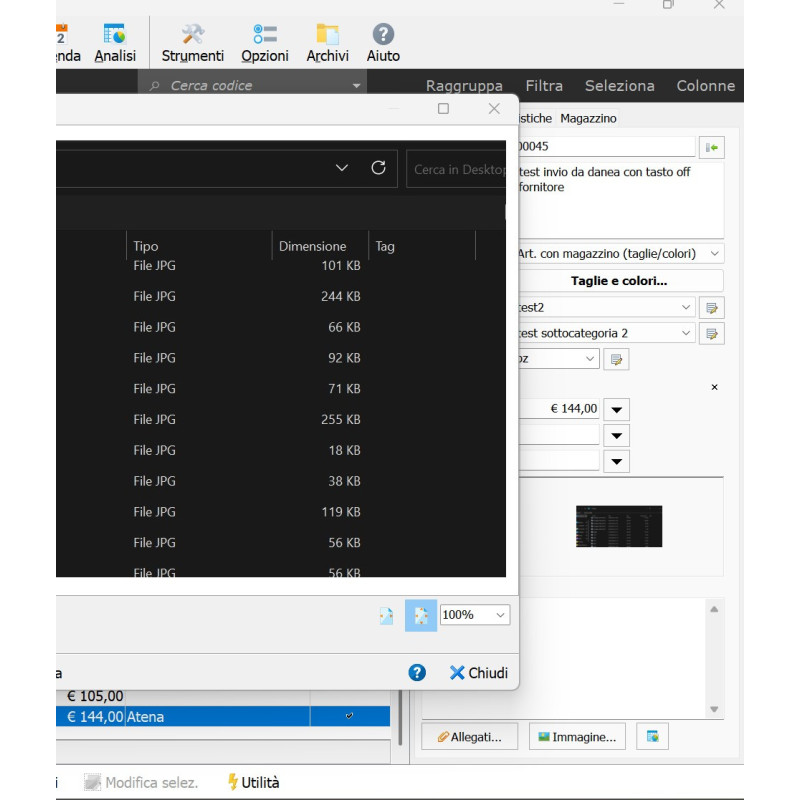
Task: Edit units icon beside pz dropdown
Action: tap(616, 359)
